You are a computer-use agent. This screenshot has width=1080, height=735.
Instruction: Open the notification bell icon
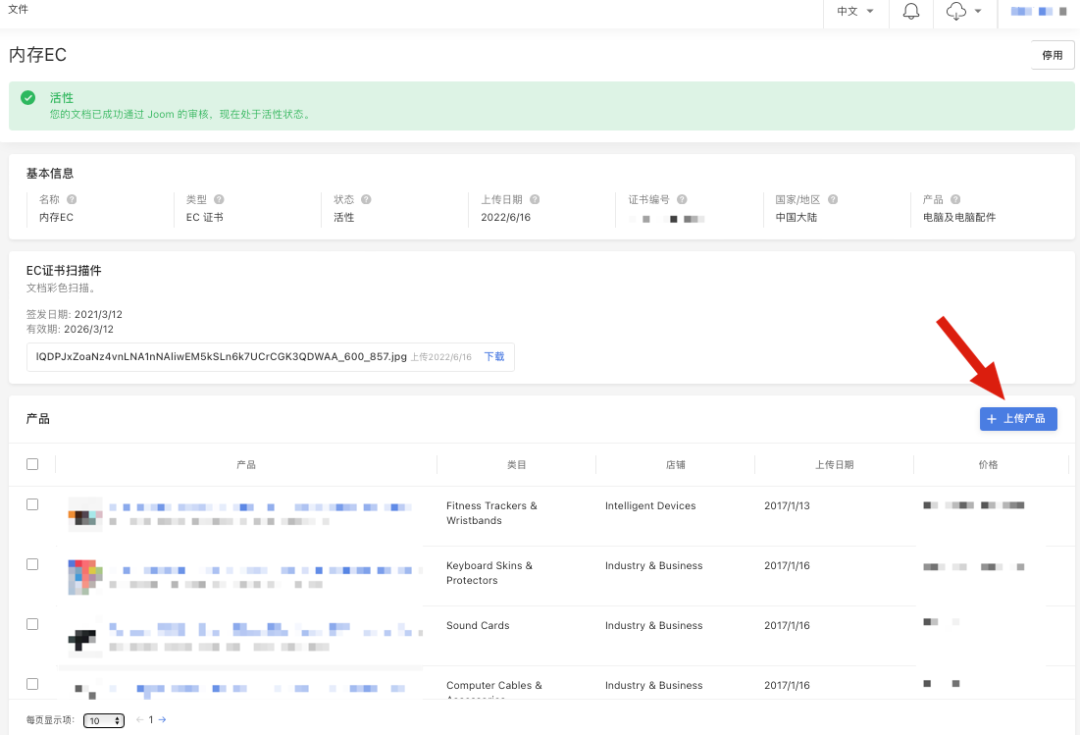pyautogui.click(x=911, y=12)
